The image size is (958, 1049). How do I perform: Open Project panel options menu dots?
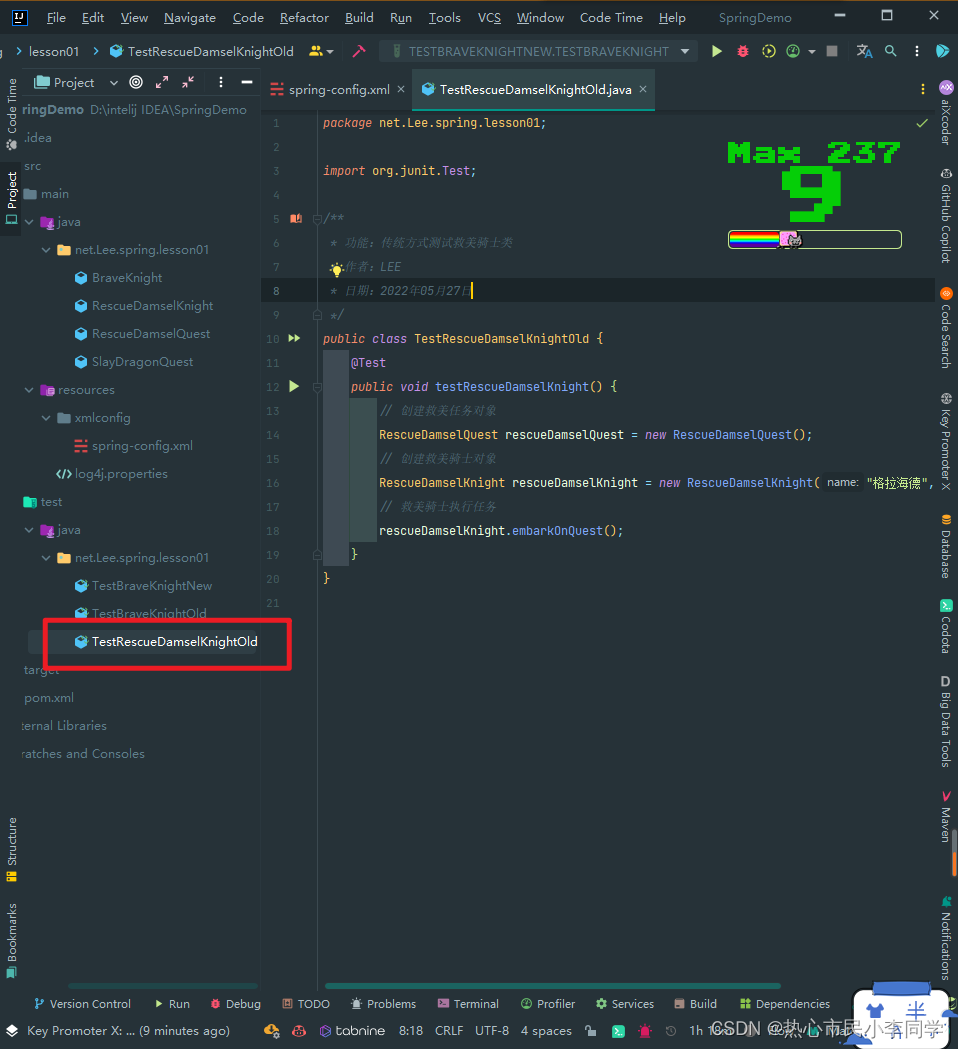click(x=221, y=82)
